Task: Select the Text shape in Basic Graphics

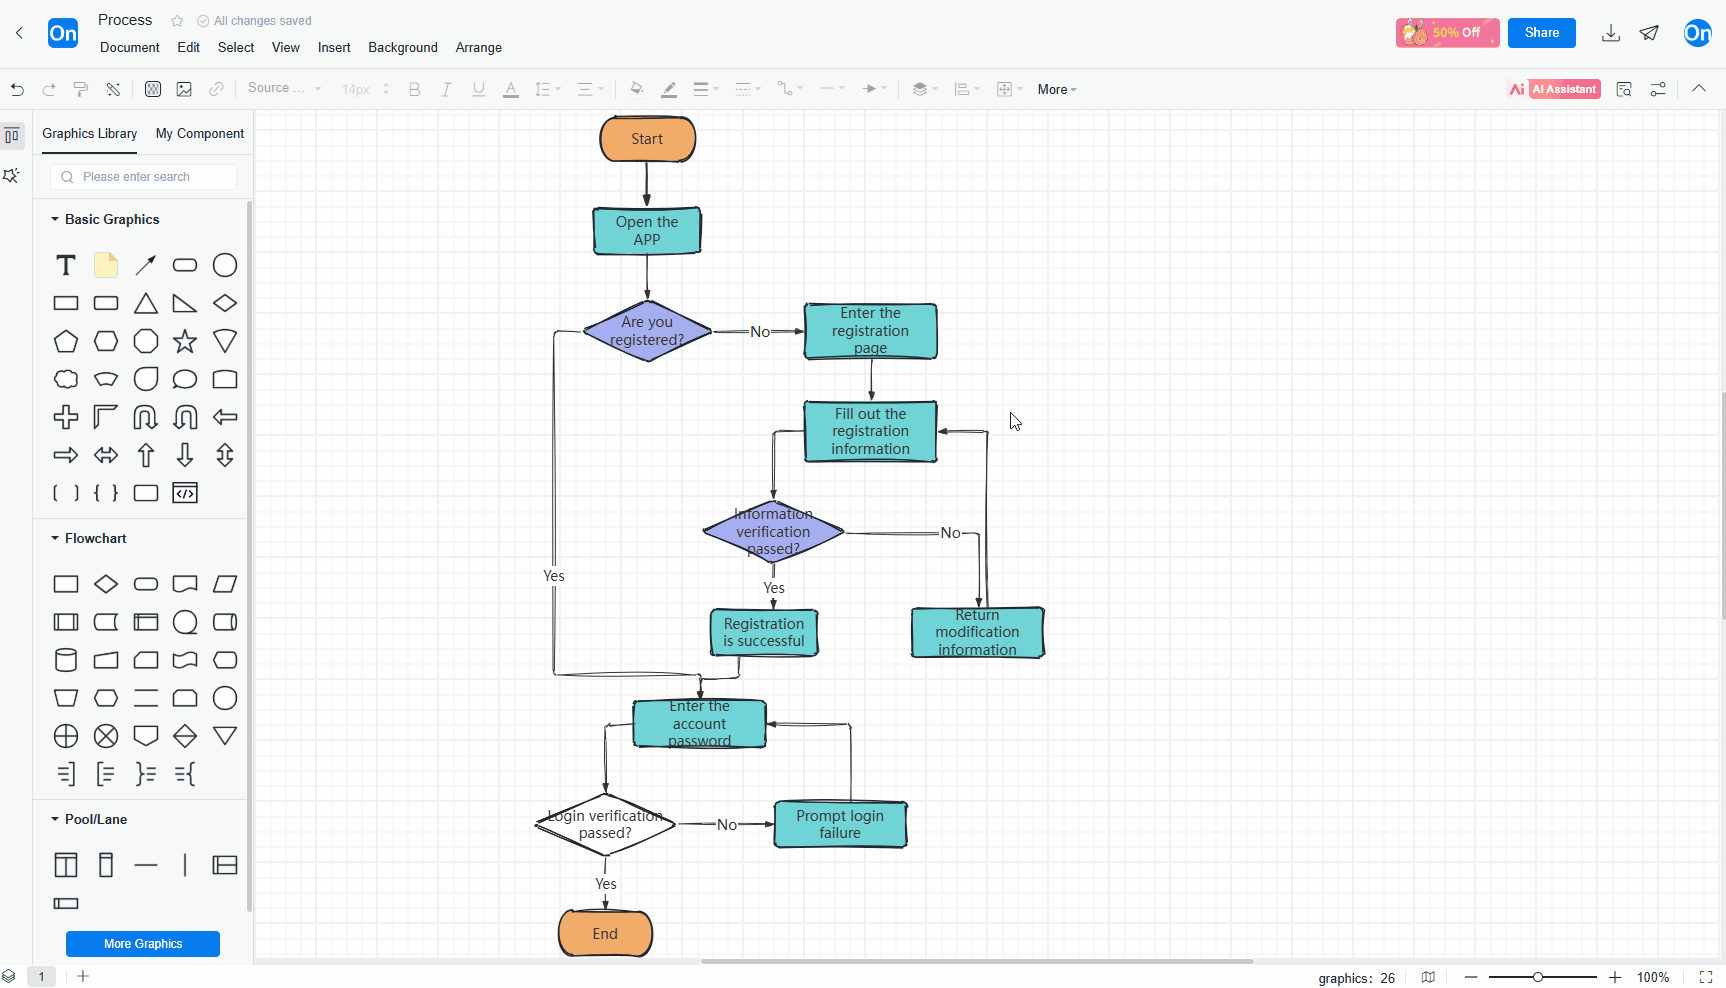Action: click(66, 265)
